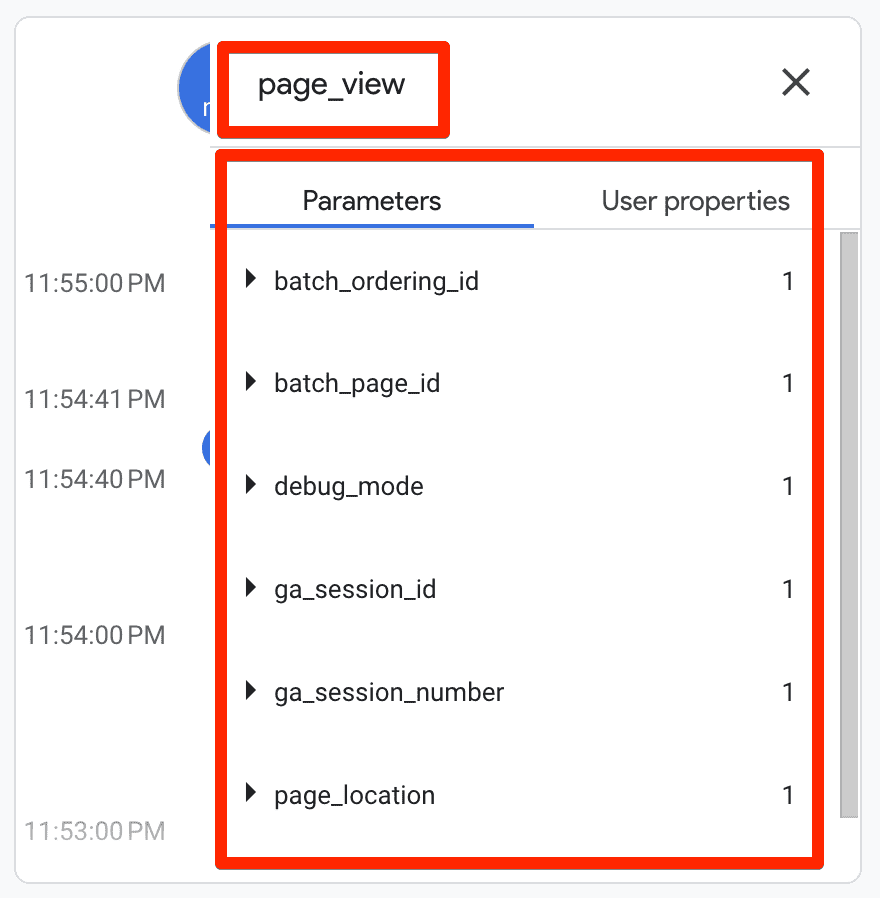Click the page_view event title
The height and width of the screenshot is (898, 880).
tap(330, 86)
